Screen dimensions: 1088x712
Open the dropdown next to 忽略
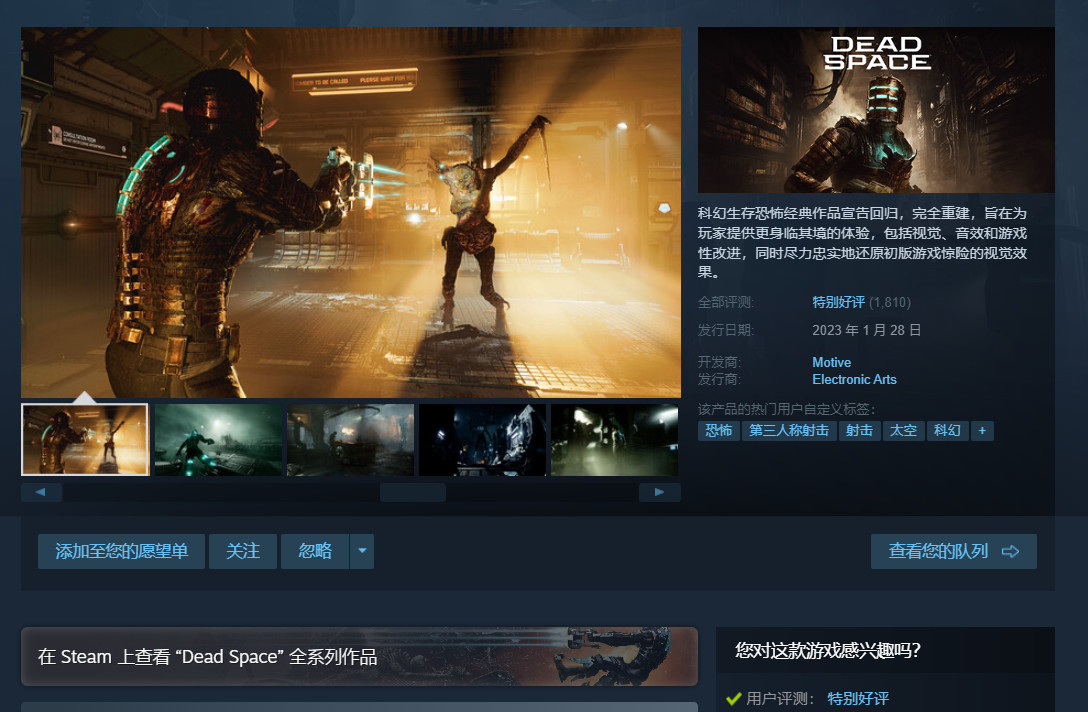click(x=361, y=550)
